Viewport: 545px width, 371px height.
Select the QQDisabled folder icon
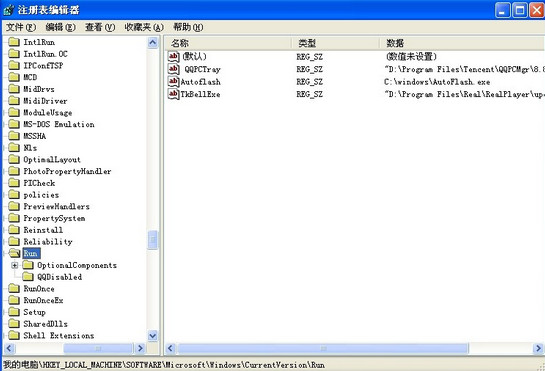pos(28,277)
